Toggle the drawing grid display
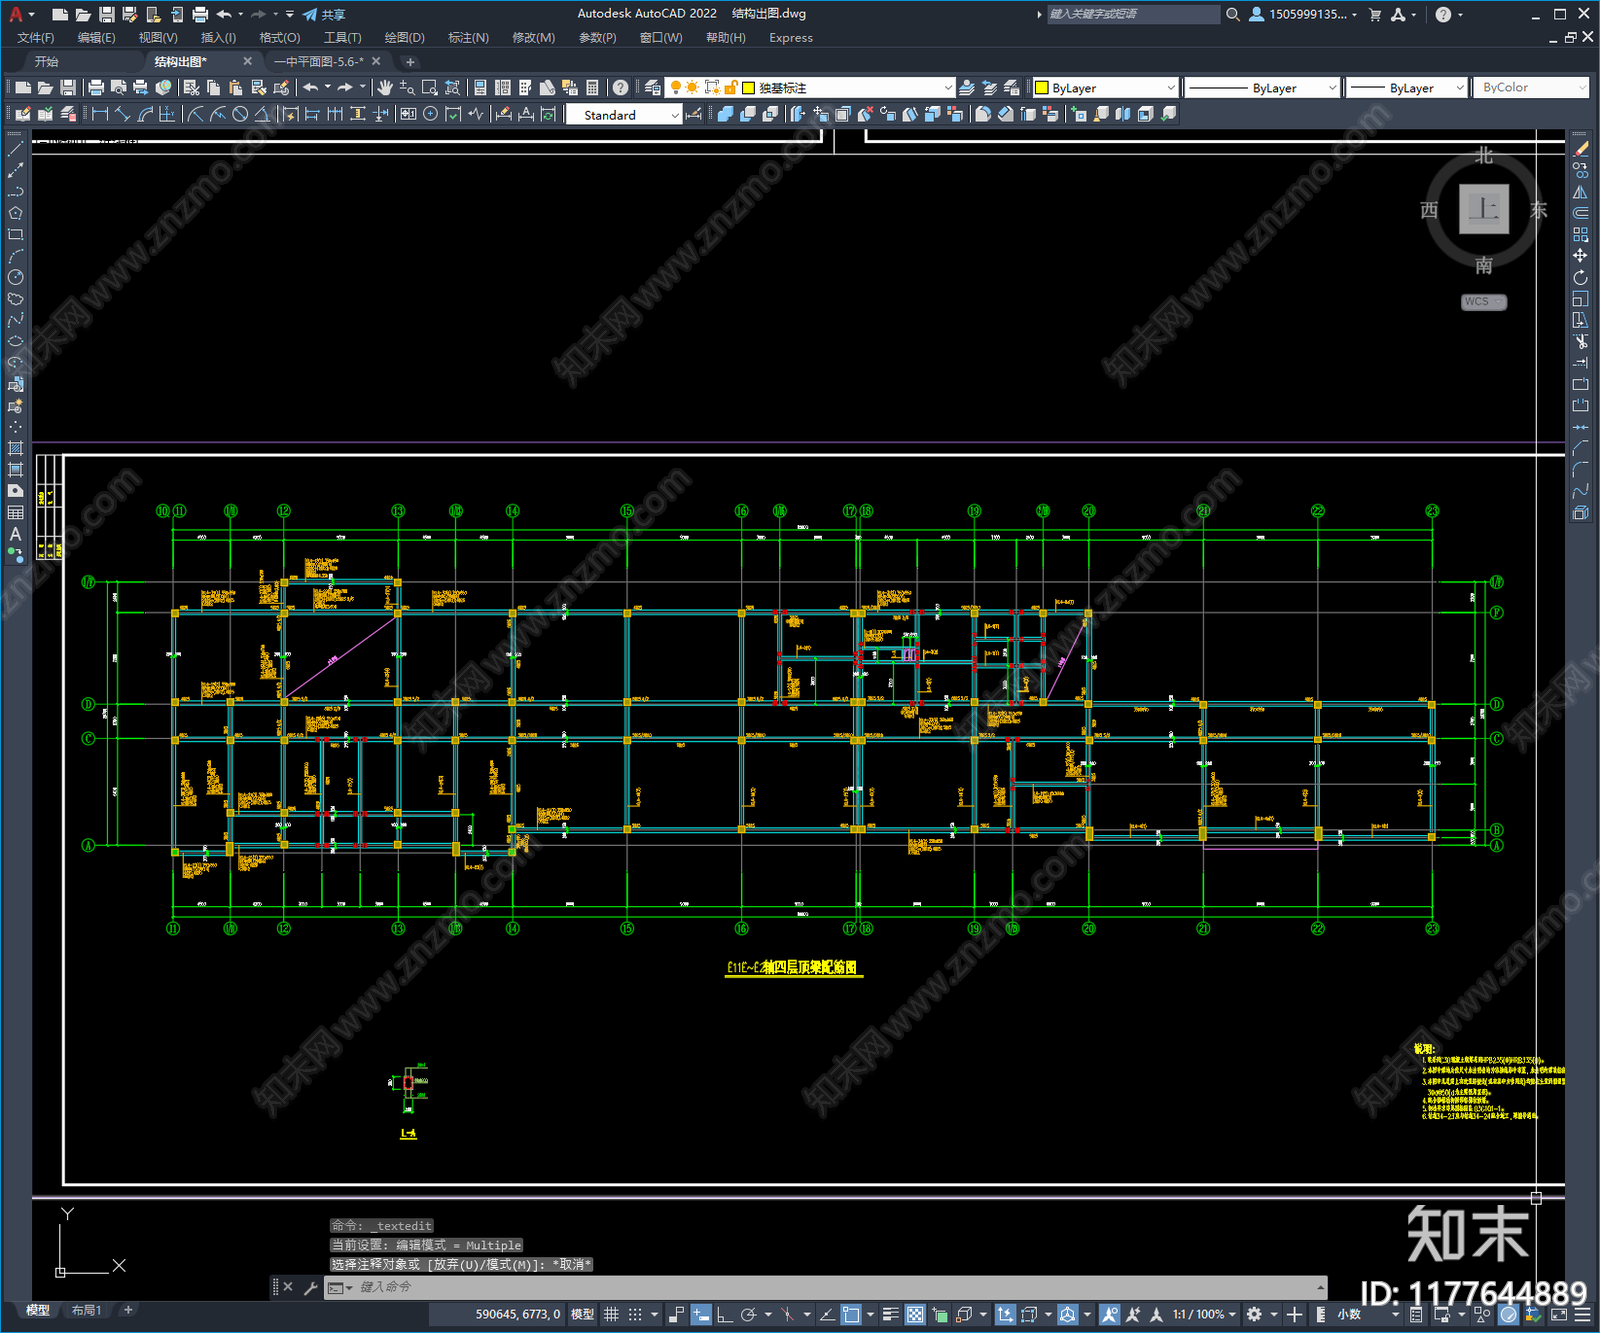Screen dimensions: 1600x1333 tap(611, 1314)
